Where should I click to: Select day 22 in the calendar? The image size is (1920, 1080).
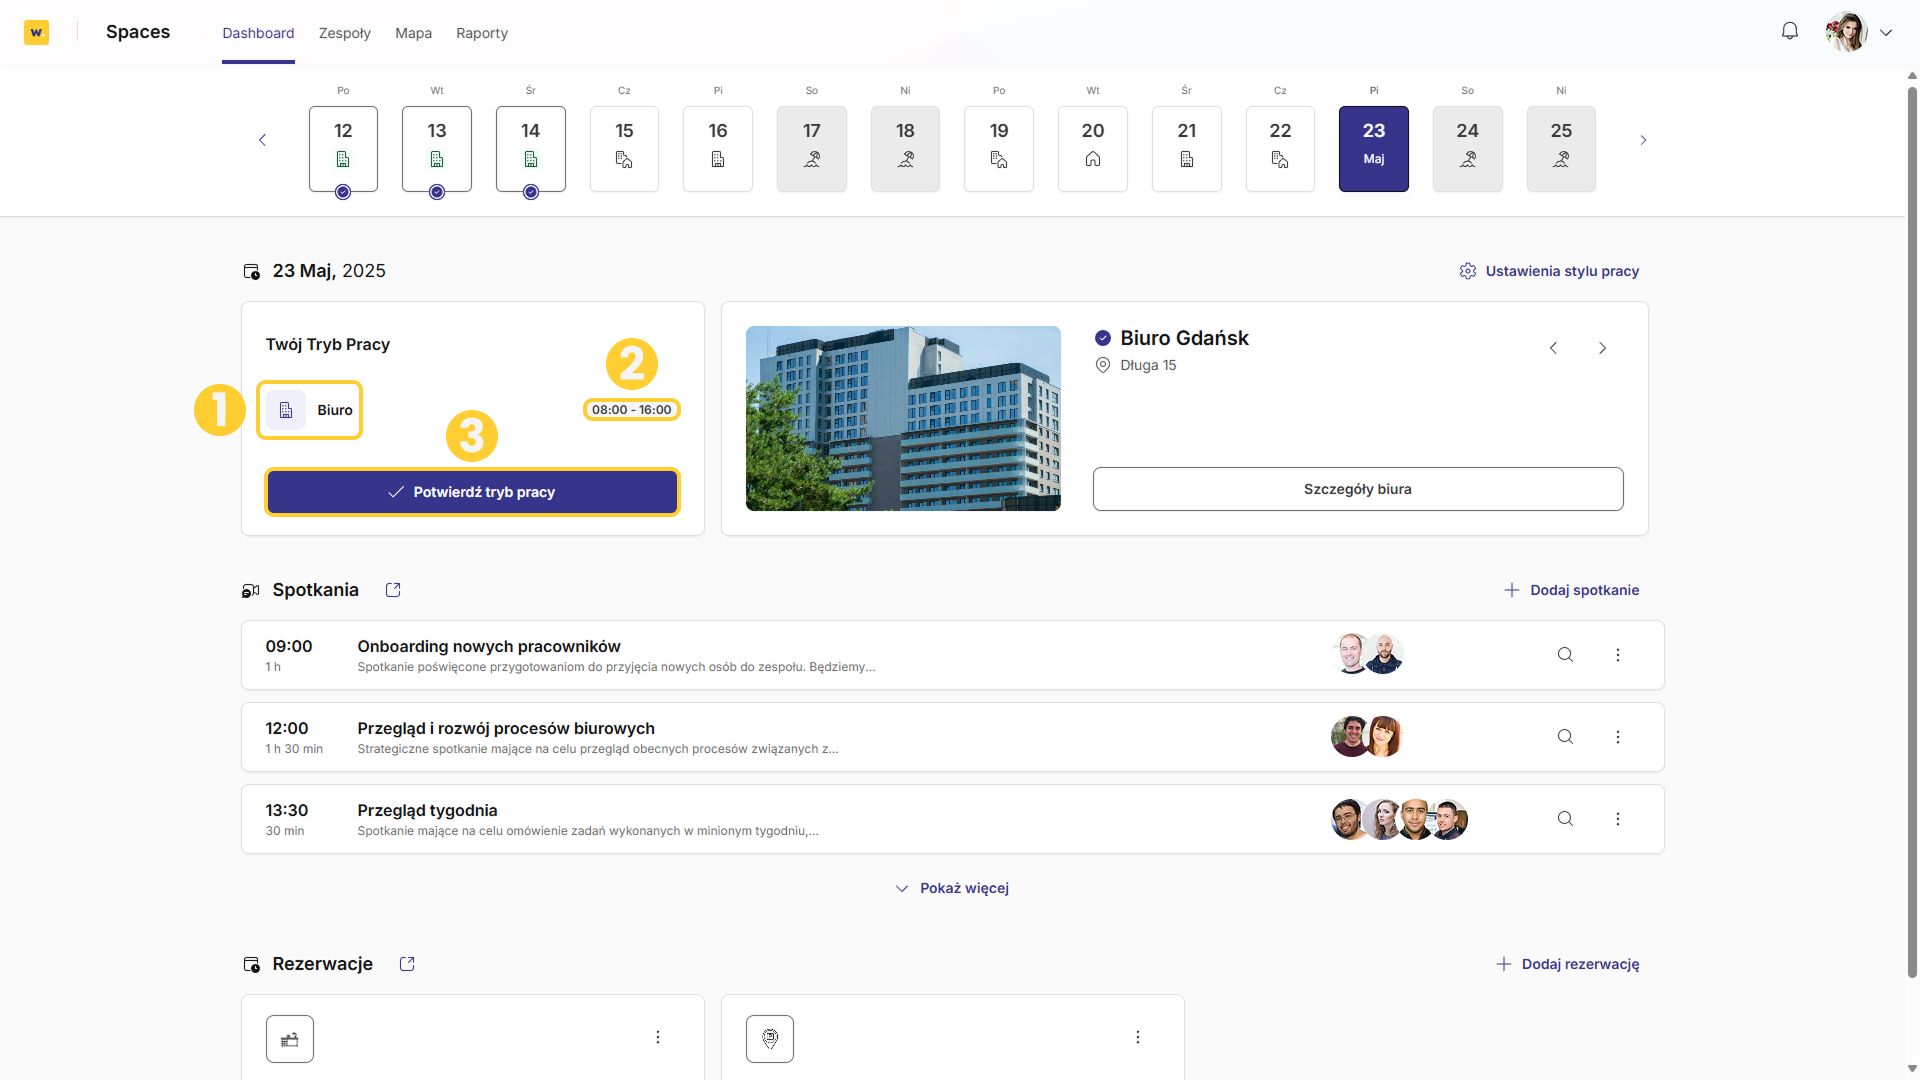click(x=1280, y=148)
